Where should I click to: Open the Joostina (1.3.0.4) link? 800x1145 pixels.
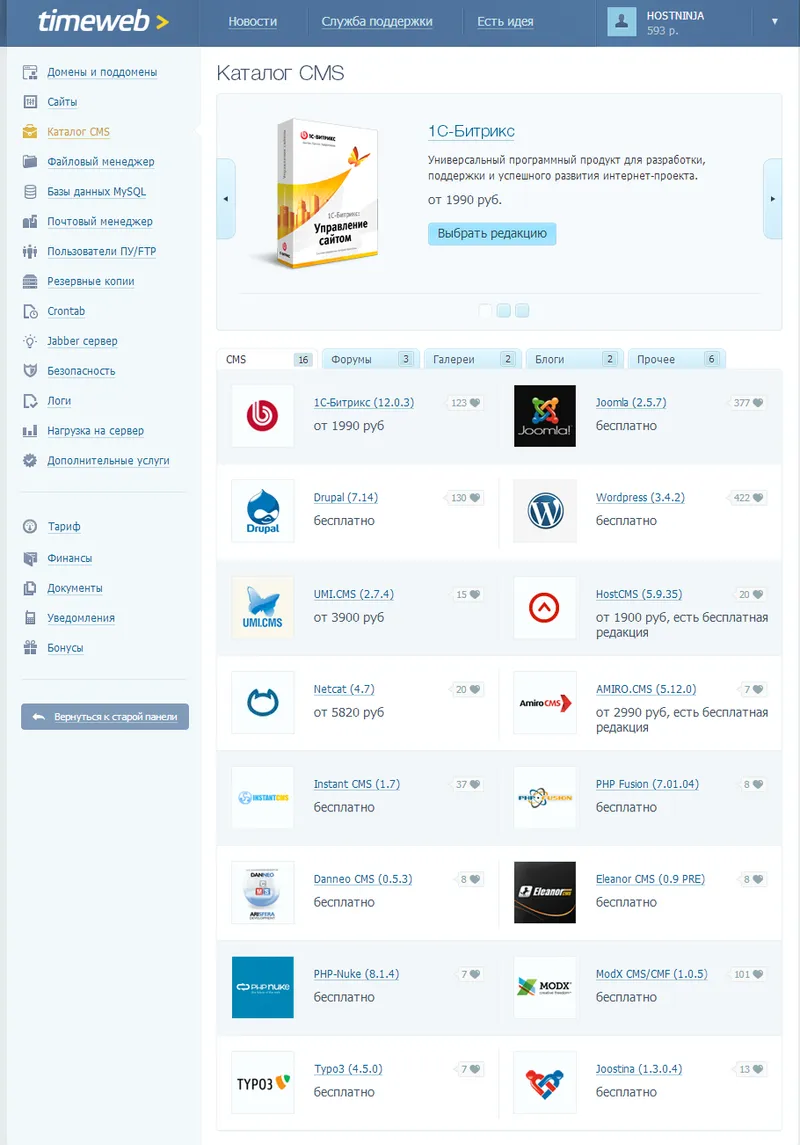click(x=639, y=1069)
